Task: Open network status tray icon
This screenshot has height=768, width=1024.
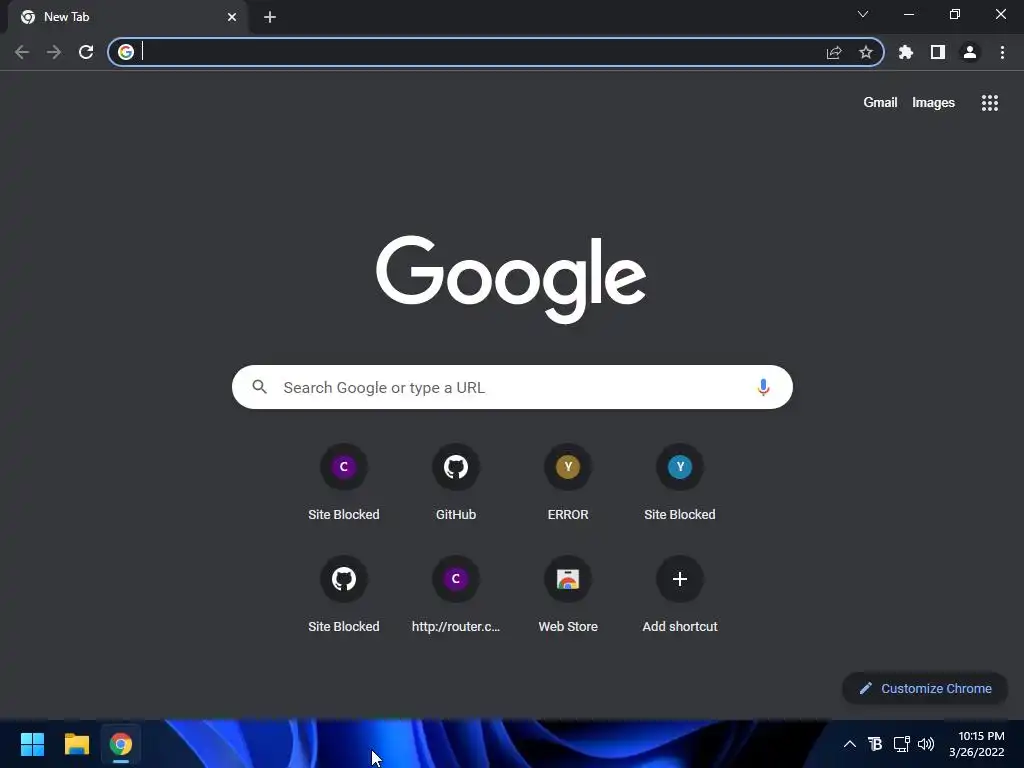Action: (901, 744)
